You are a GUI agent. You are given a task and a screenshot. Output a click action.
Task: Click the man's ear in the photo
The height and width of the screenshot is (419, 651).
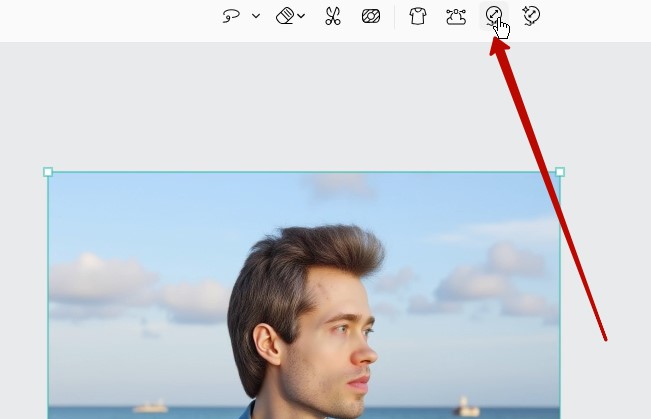[267, 343]
